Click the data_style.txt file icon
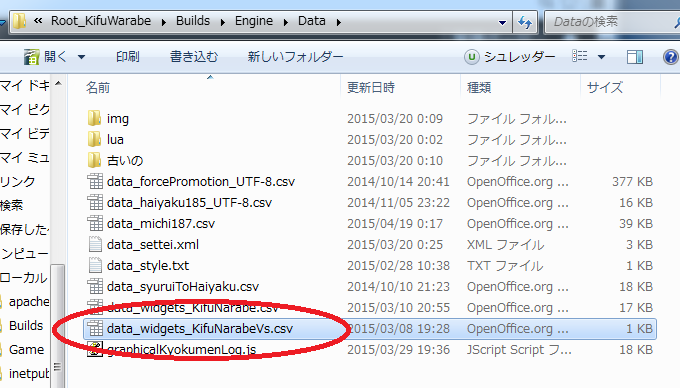Screen dimensions: 680x388 pyautogui.click(x=95, y=265)
